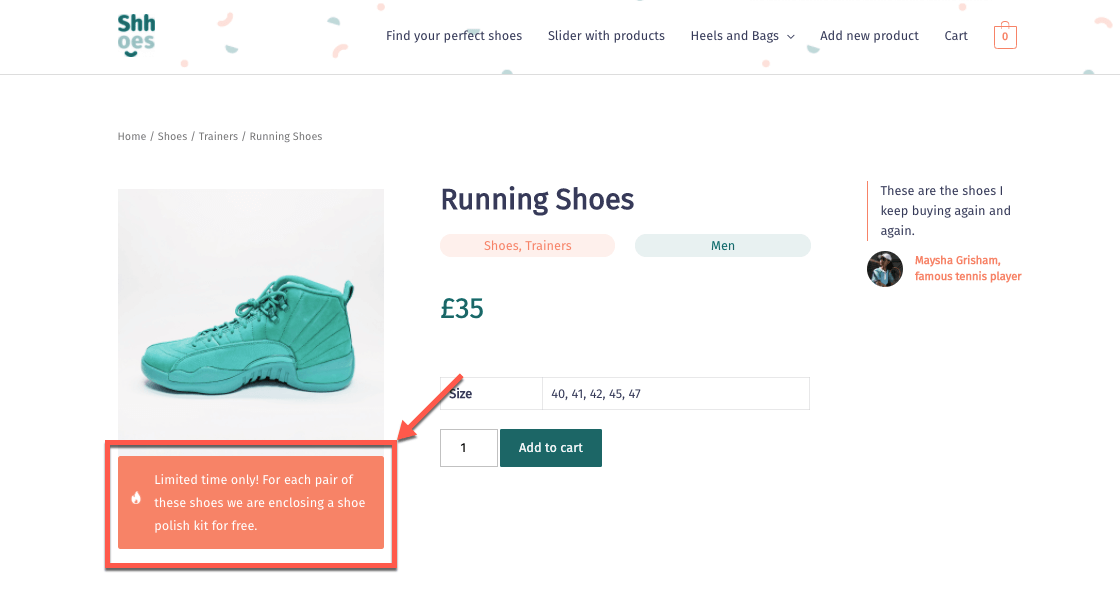
Task: Click Maysha Grisham, famous tennis player link
Action: click(x=968, y=269)
